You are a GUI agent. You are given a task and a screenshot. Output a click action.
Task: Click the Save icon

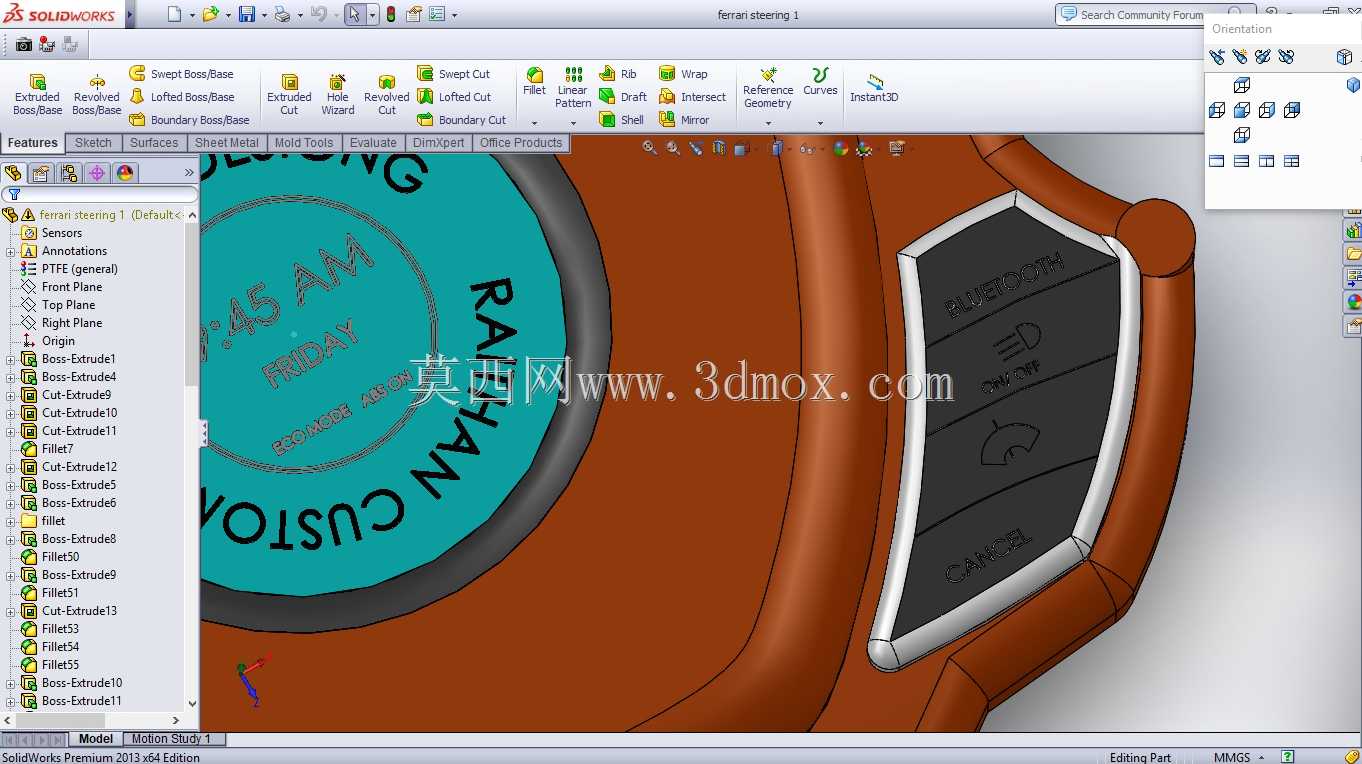click(x=246, y=14)
